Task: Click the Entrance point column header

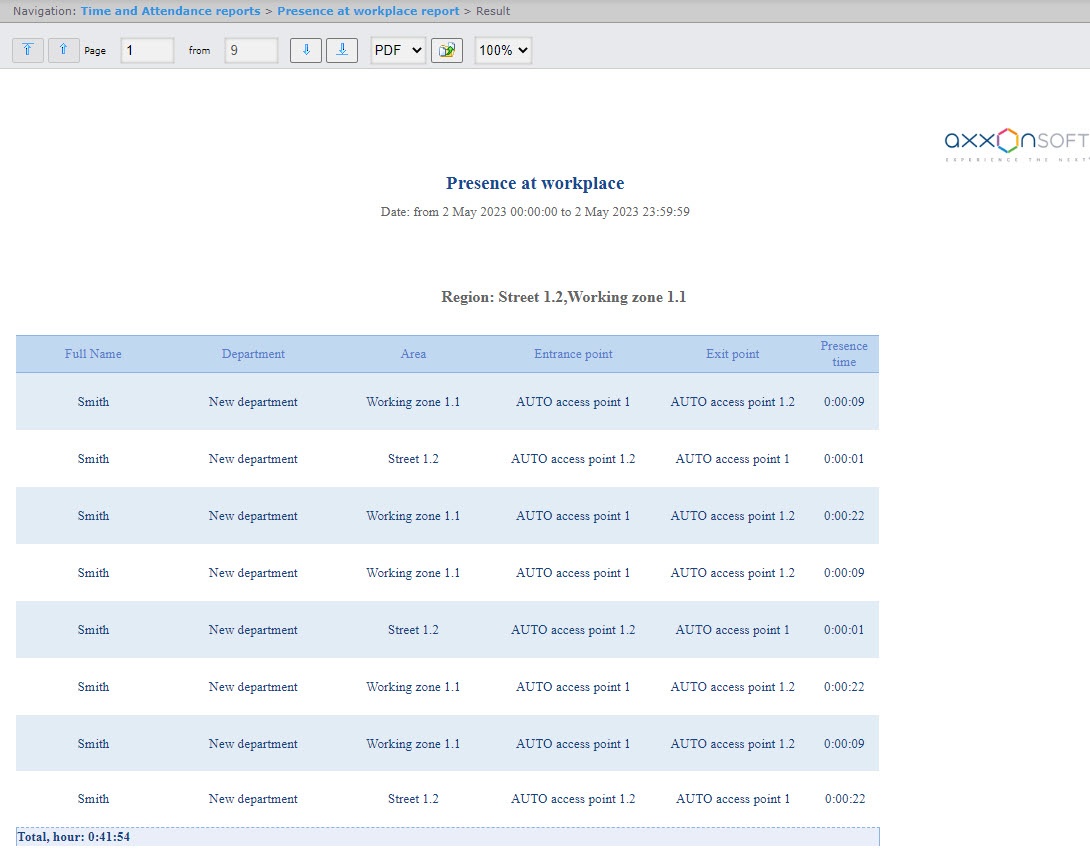Action: point(573,354)
